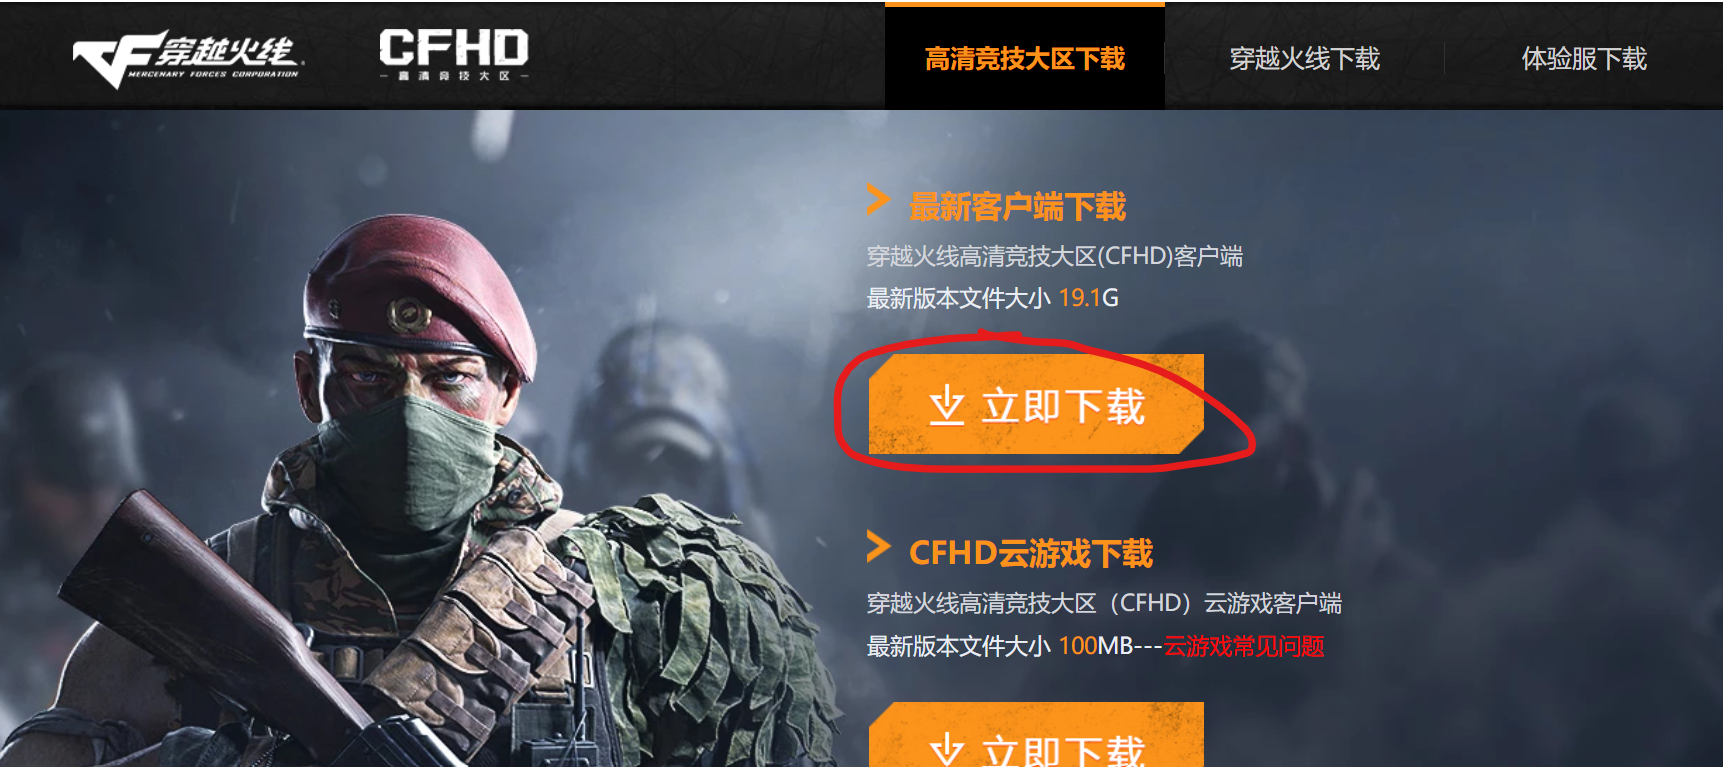The image size is (1723, 767).
Task: Click the CFHD 高清竞技大区 logo
Action: pyautogui.click(x=454, y=55)
